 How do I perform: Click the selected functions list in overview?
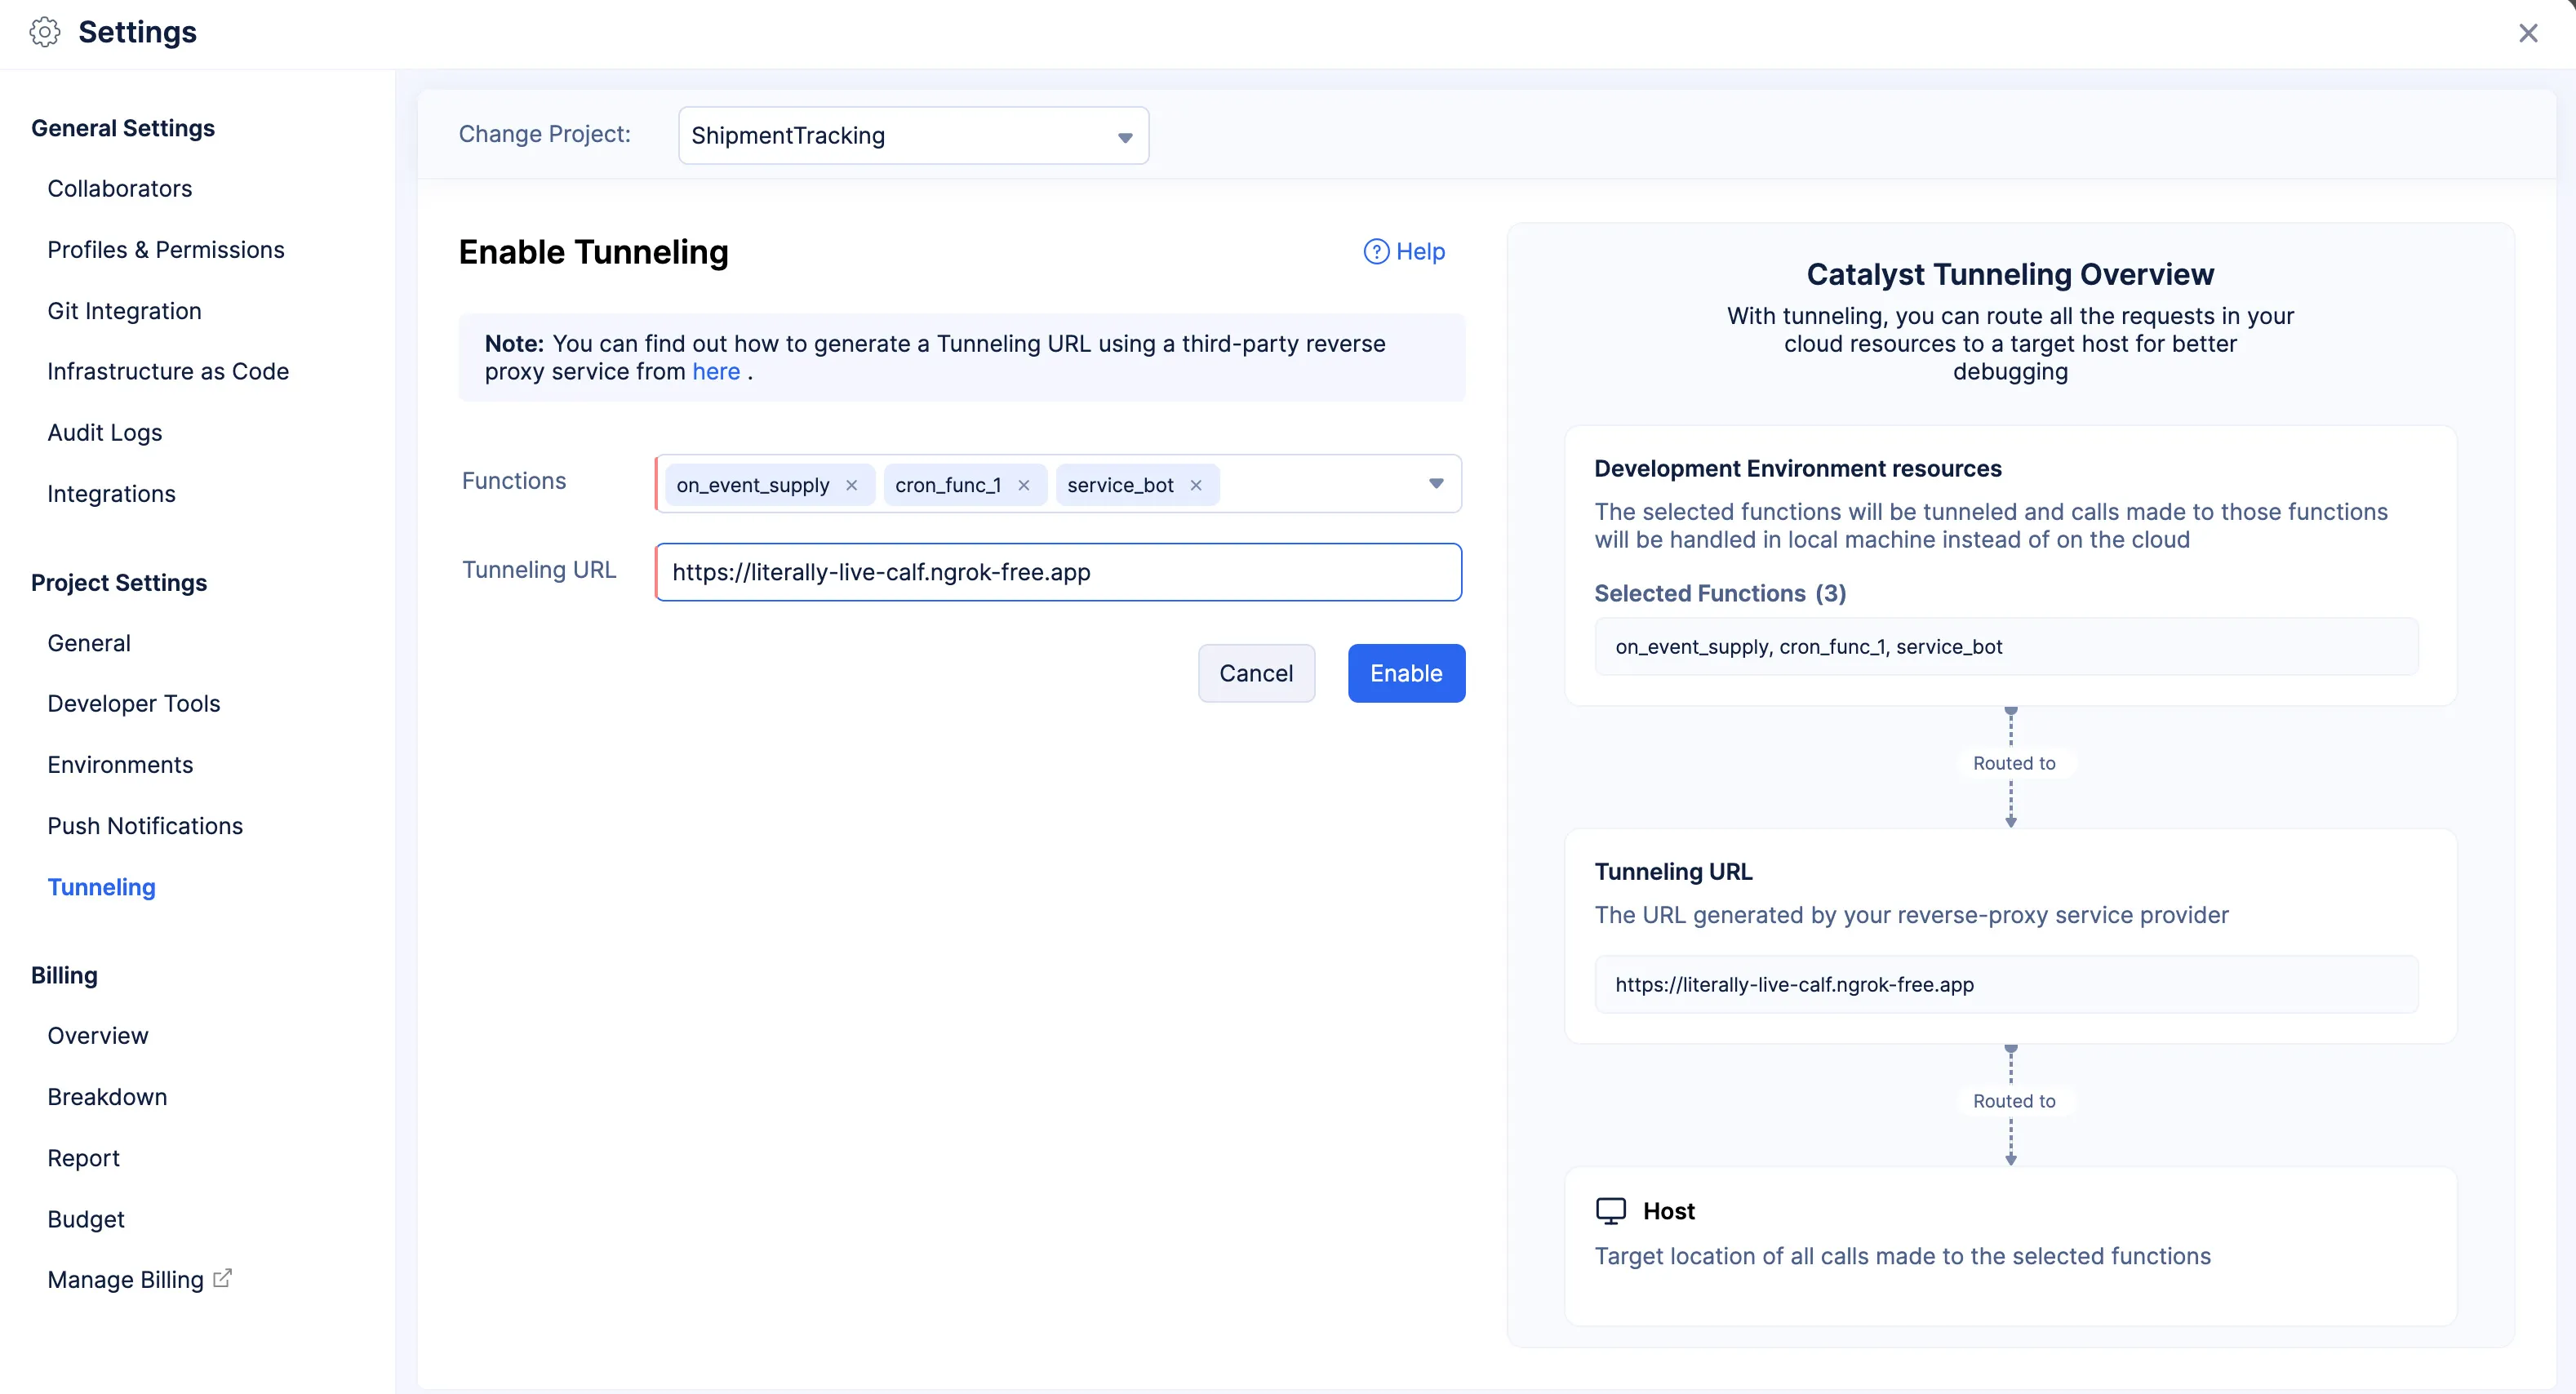[x=2006, y=647]
